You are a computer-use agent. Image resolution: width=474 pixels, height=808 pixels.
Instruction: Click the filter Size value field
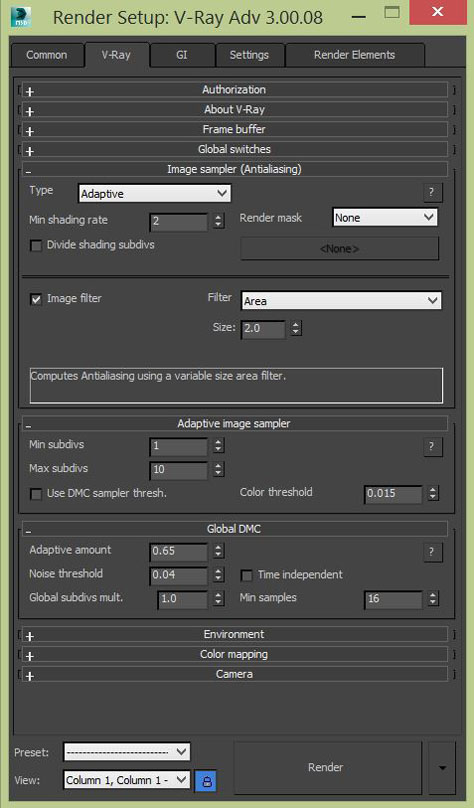pyautogui.click(x=263, y=328)
